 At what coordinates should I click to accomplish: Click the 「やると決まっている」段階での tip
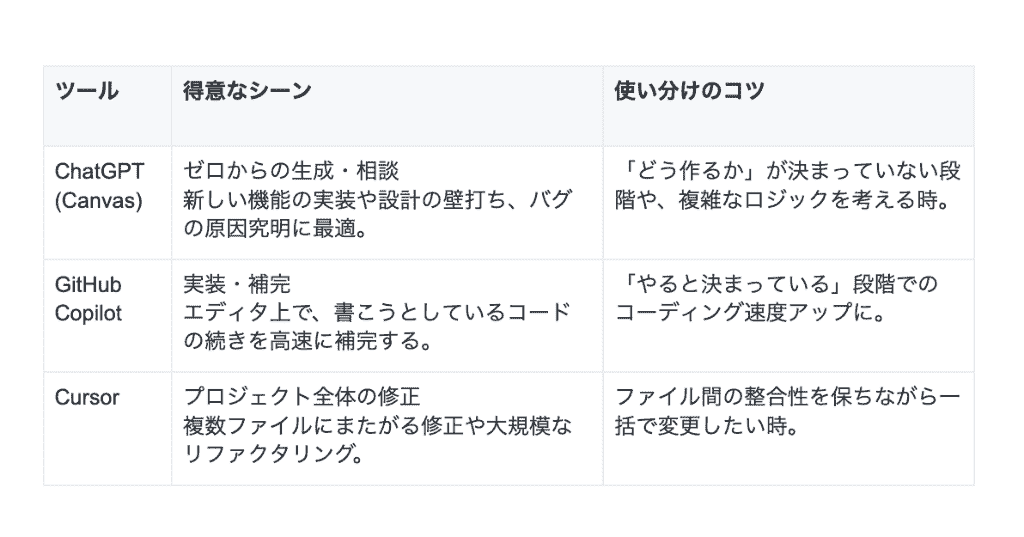click(x=776, y=284)
